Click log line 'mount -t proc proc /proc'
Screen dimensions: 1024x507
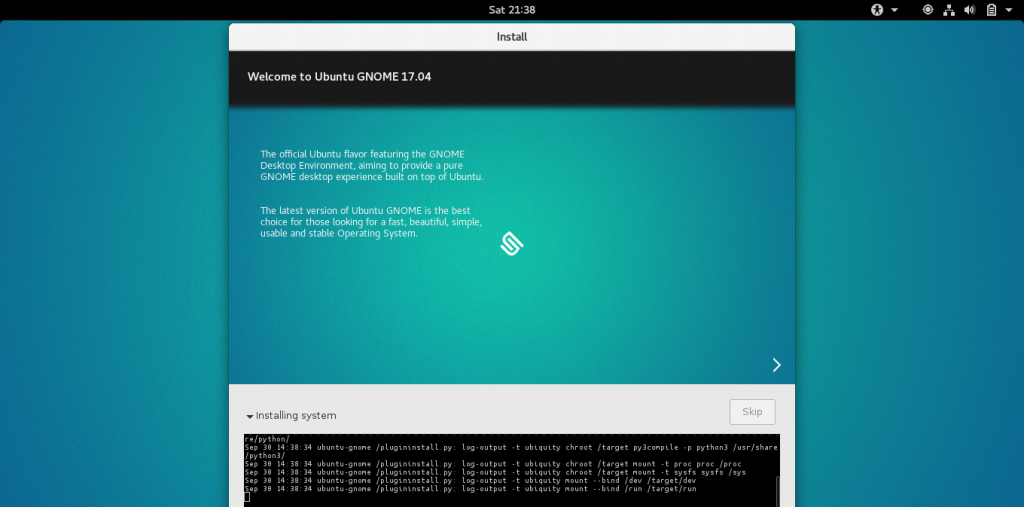[493, 464]
